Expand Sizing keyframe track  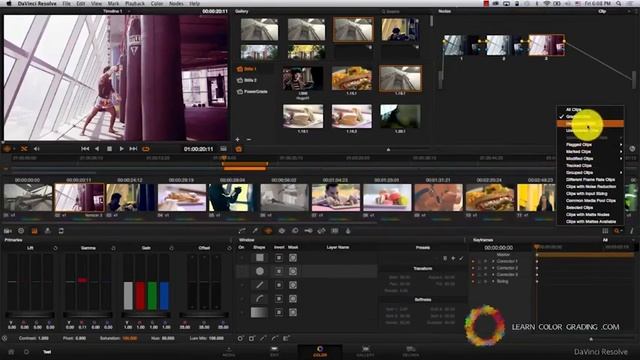pos(493,282)
